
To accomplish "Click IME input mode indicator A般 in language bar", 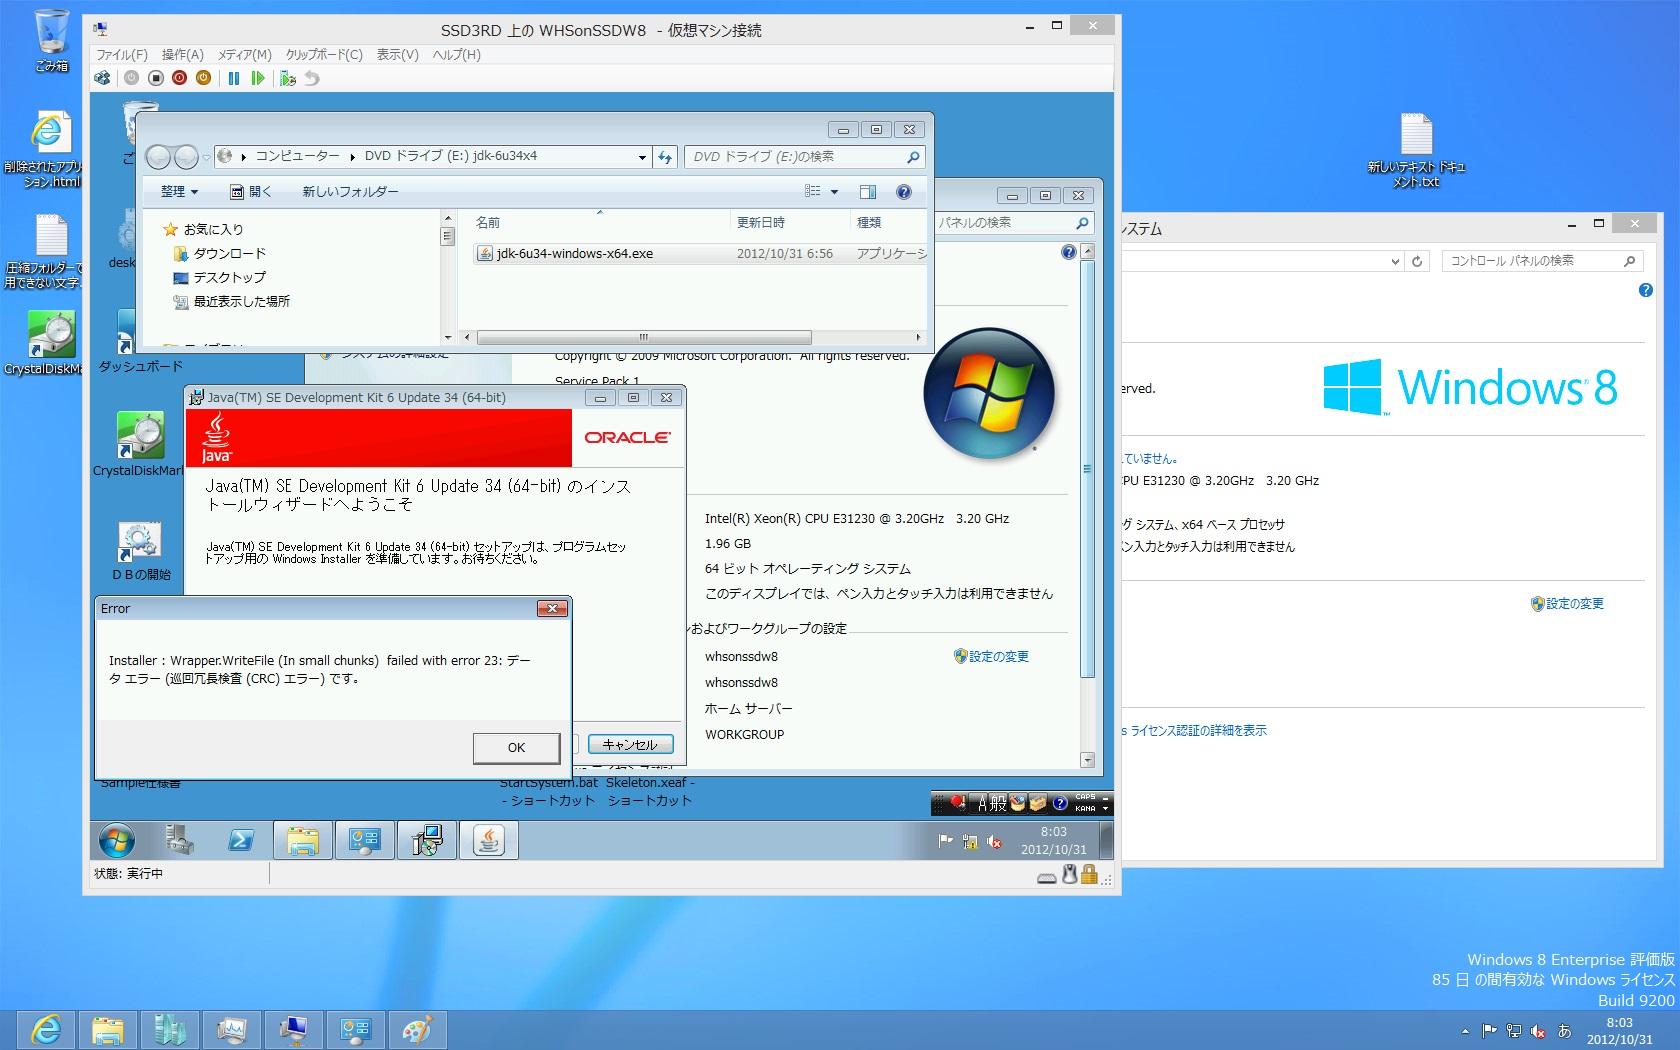I will (991, 803).
